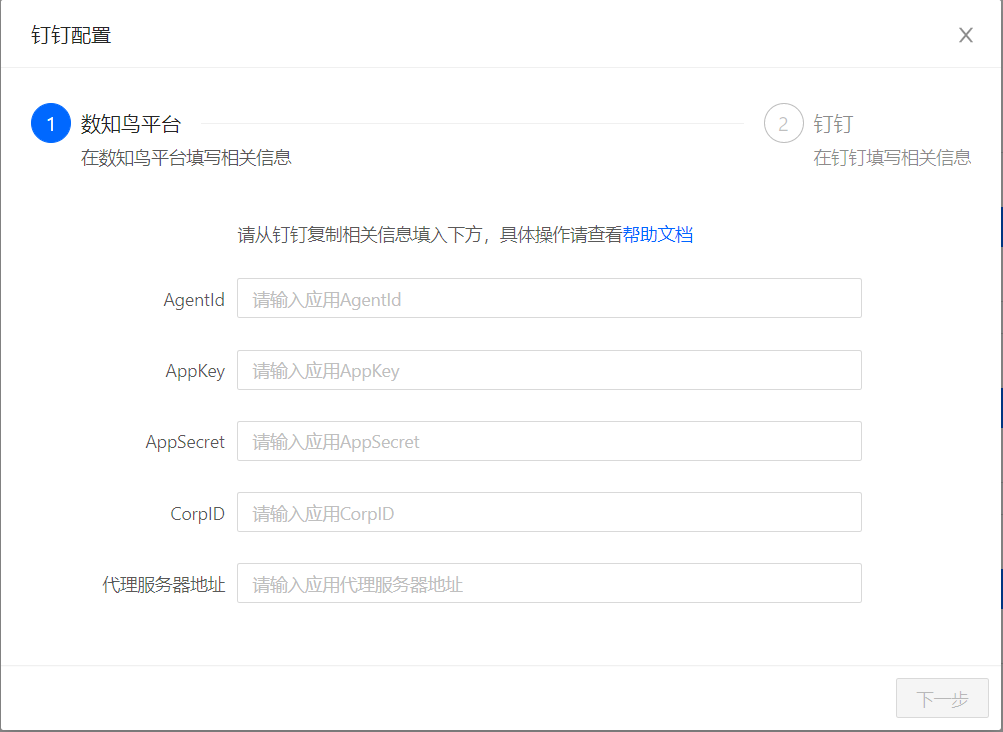Click the 数知鸟平台 step title
The image size is (1003, 732).
coord(131,123)
